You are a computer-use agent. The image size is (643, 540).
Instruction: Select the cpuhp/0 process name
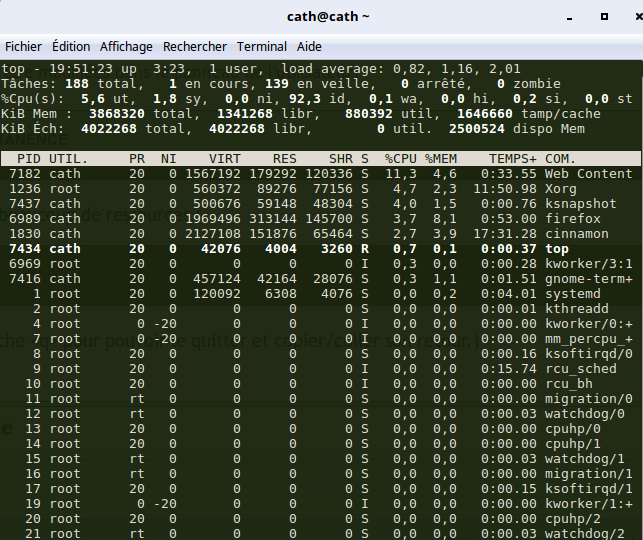point(572,429)
